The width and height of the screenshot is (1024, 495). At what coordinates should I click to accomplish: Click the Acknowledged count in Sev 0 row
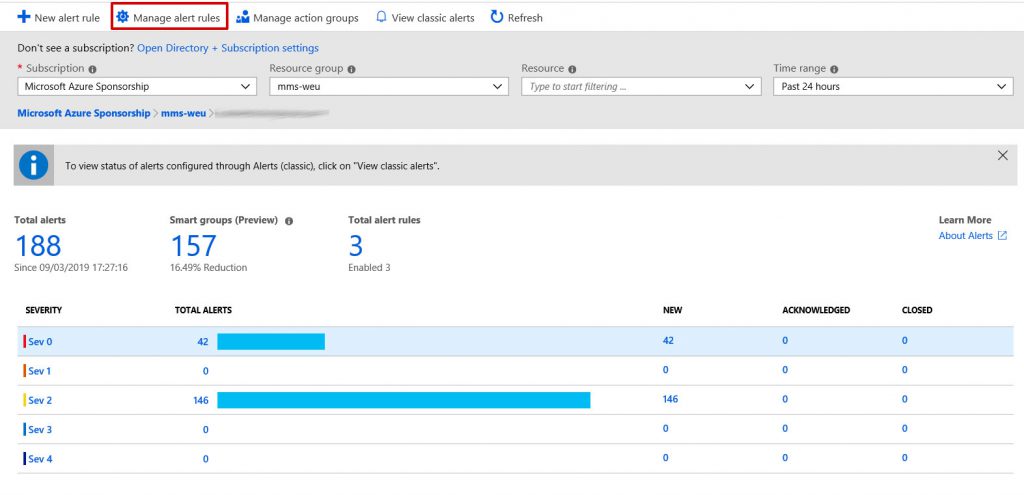pyautogui.click(x=785, y=340)
